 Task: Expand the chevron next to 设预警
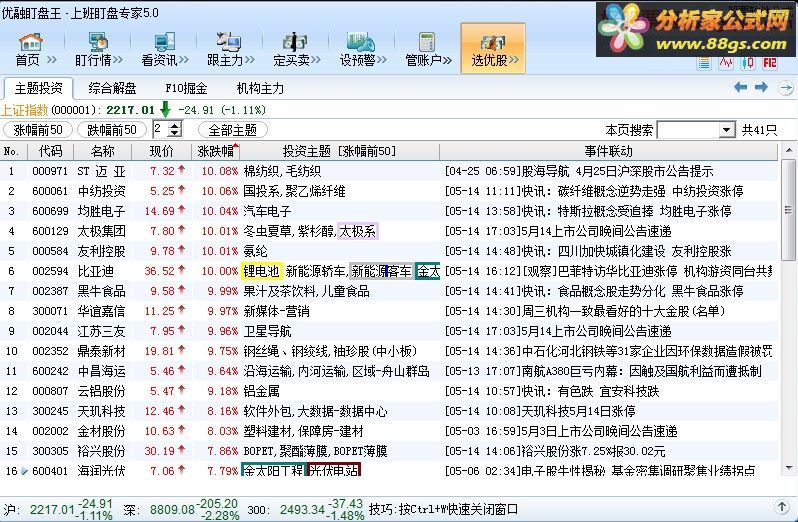[381, 60]
